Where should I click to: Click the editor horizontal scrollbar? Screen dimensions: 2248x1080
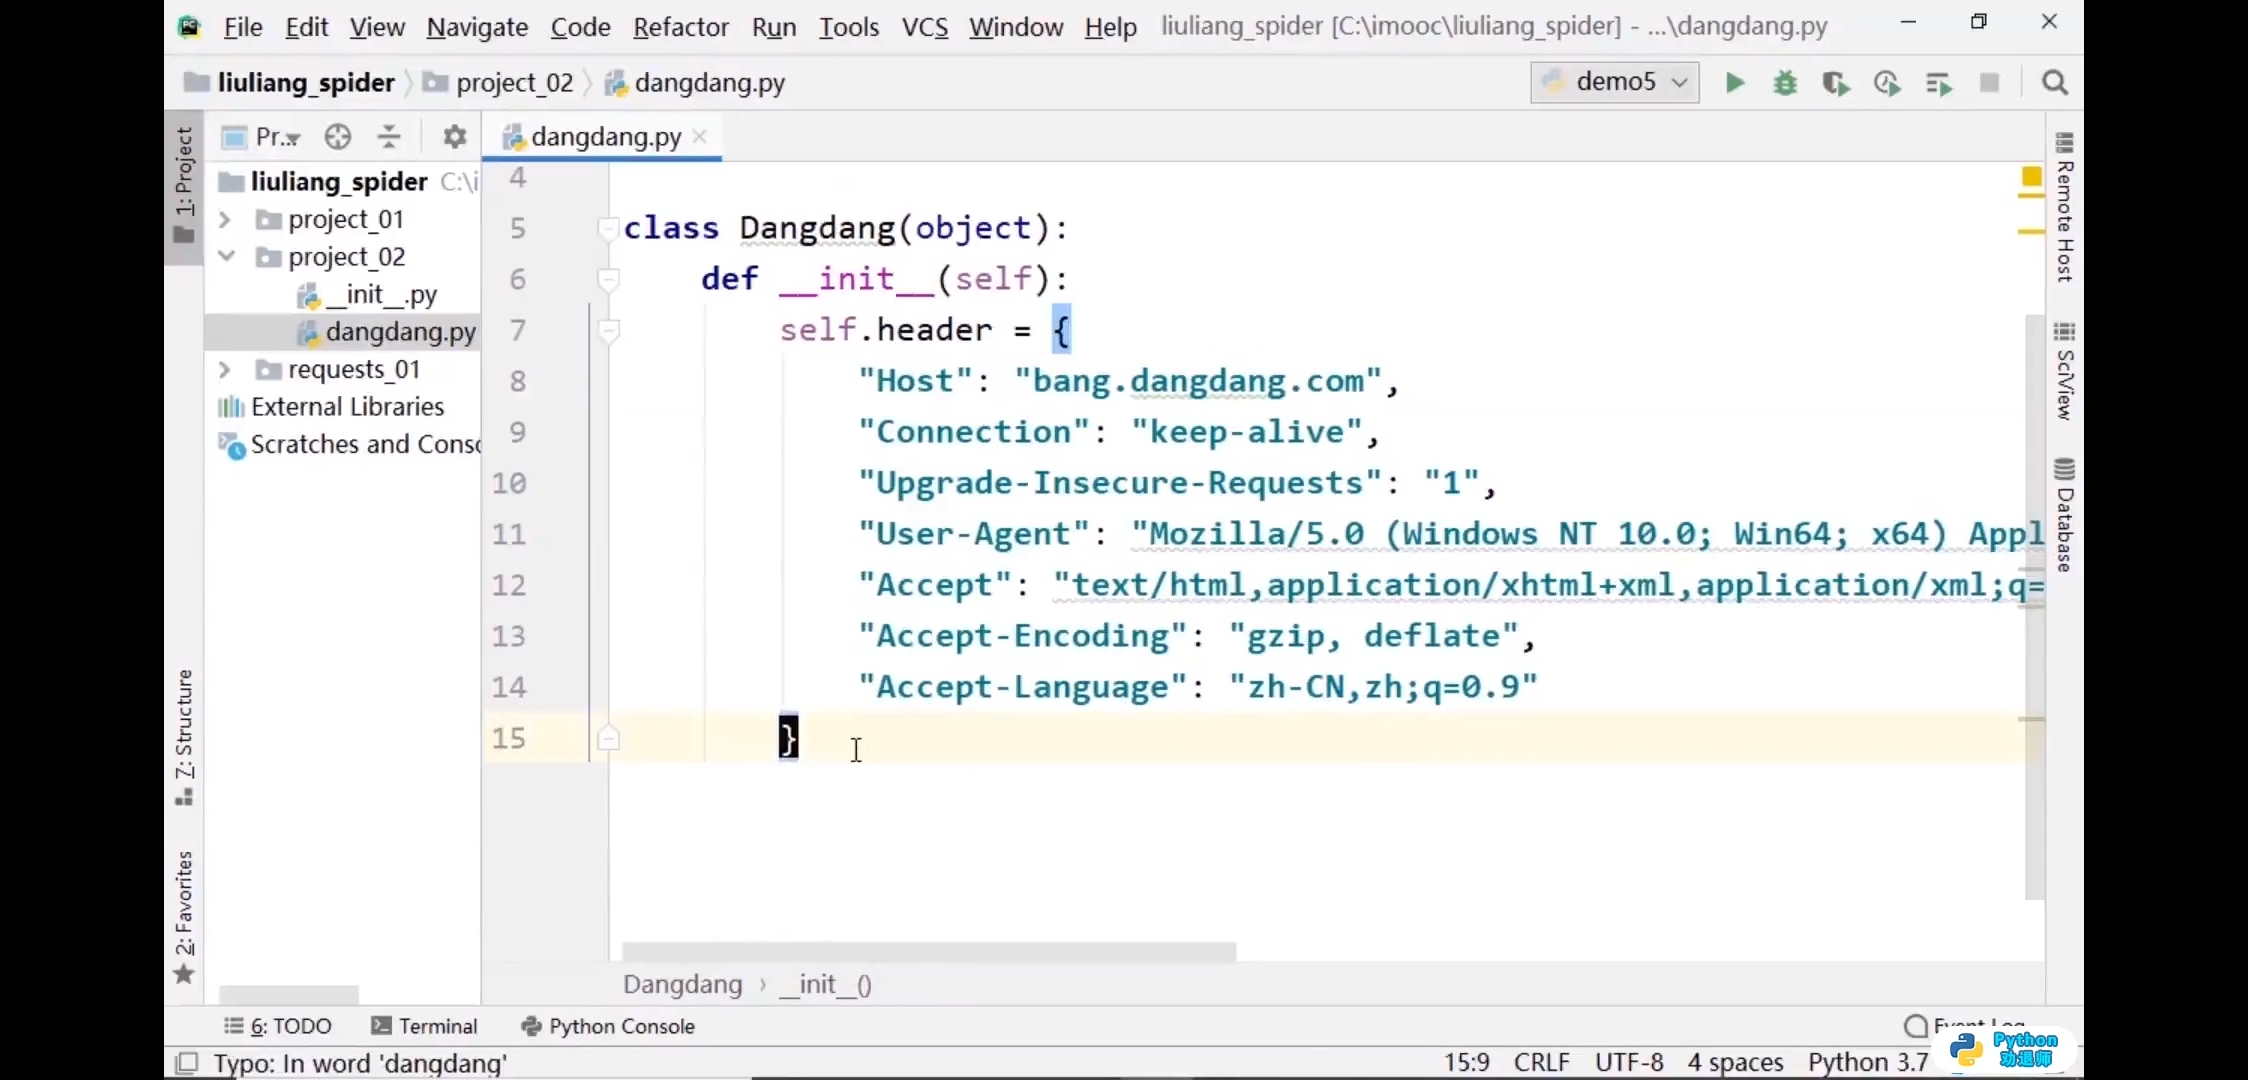[x=928, y=951]
